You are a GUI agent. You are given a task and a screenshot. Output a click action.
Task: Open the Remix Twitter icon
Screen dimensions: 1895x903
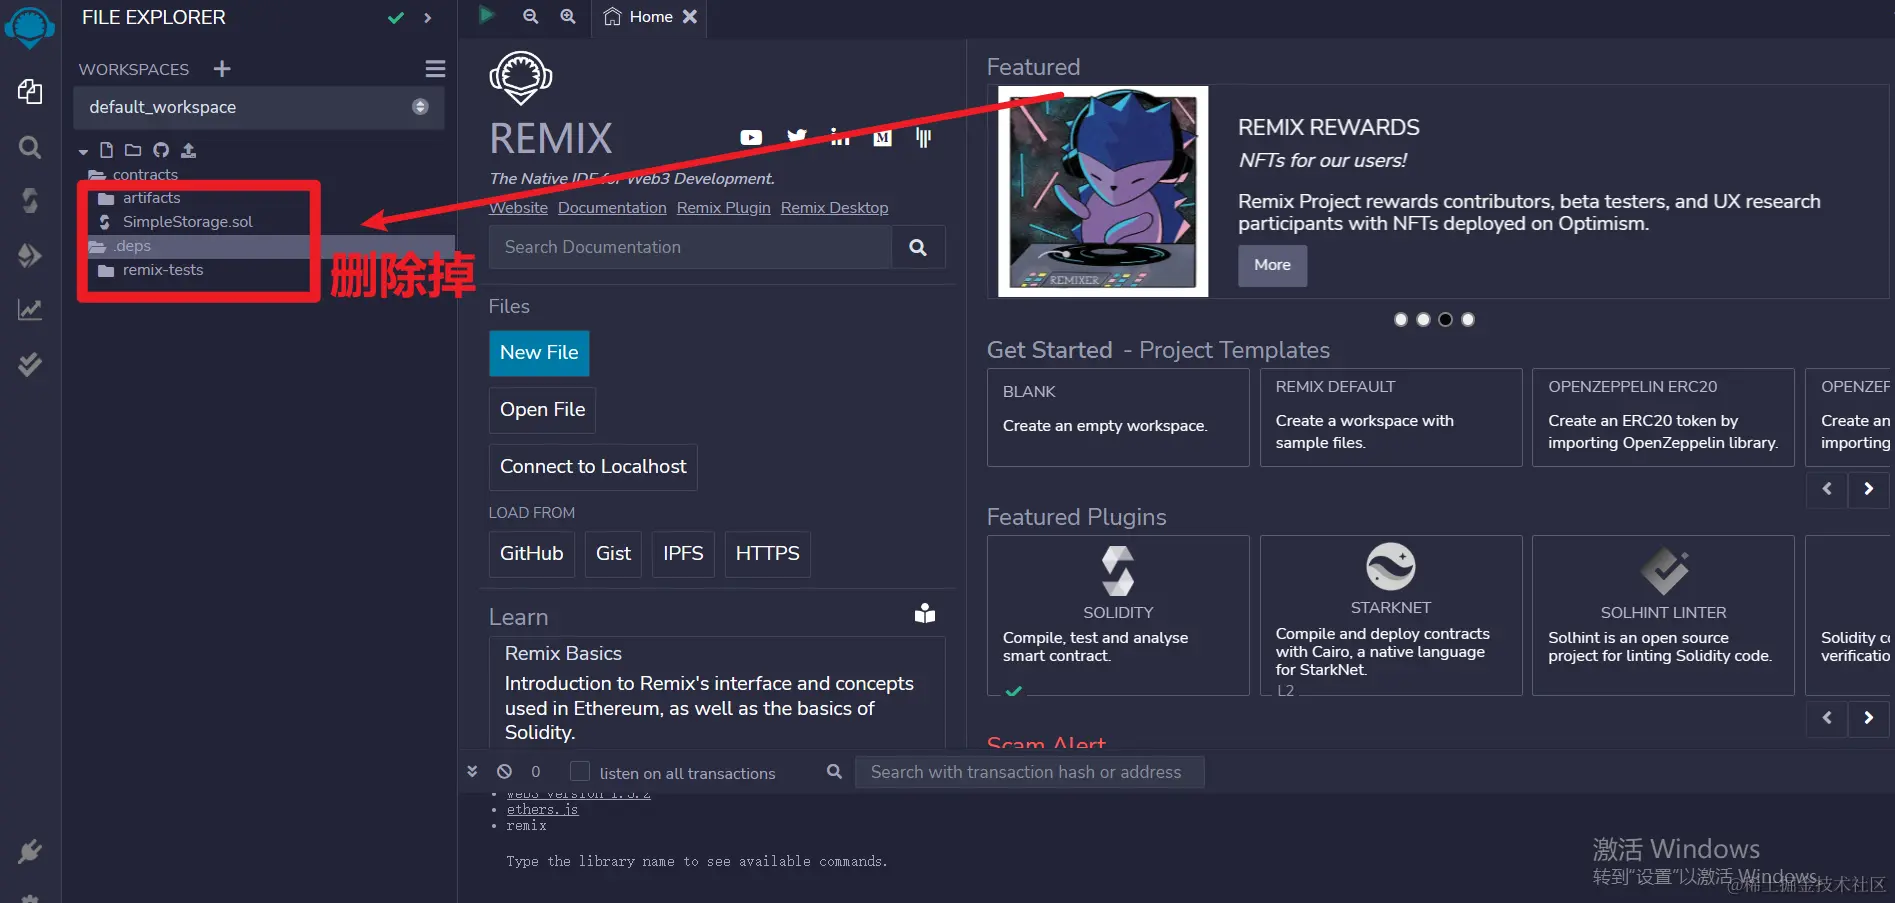[x=797, y=137]
